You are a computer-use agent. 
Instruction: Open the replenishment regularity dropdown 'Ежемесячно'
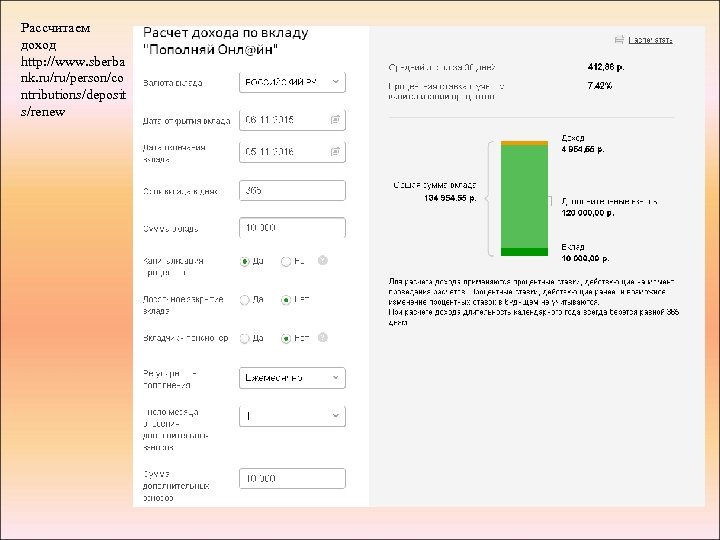292,378
